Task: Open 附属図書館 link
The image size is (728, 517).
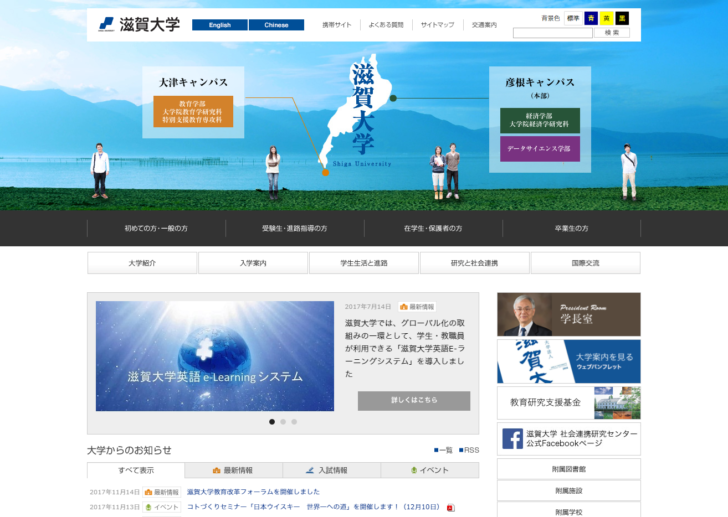Action: point(569,469)
